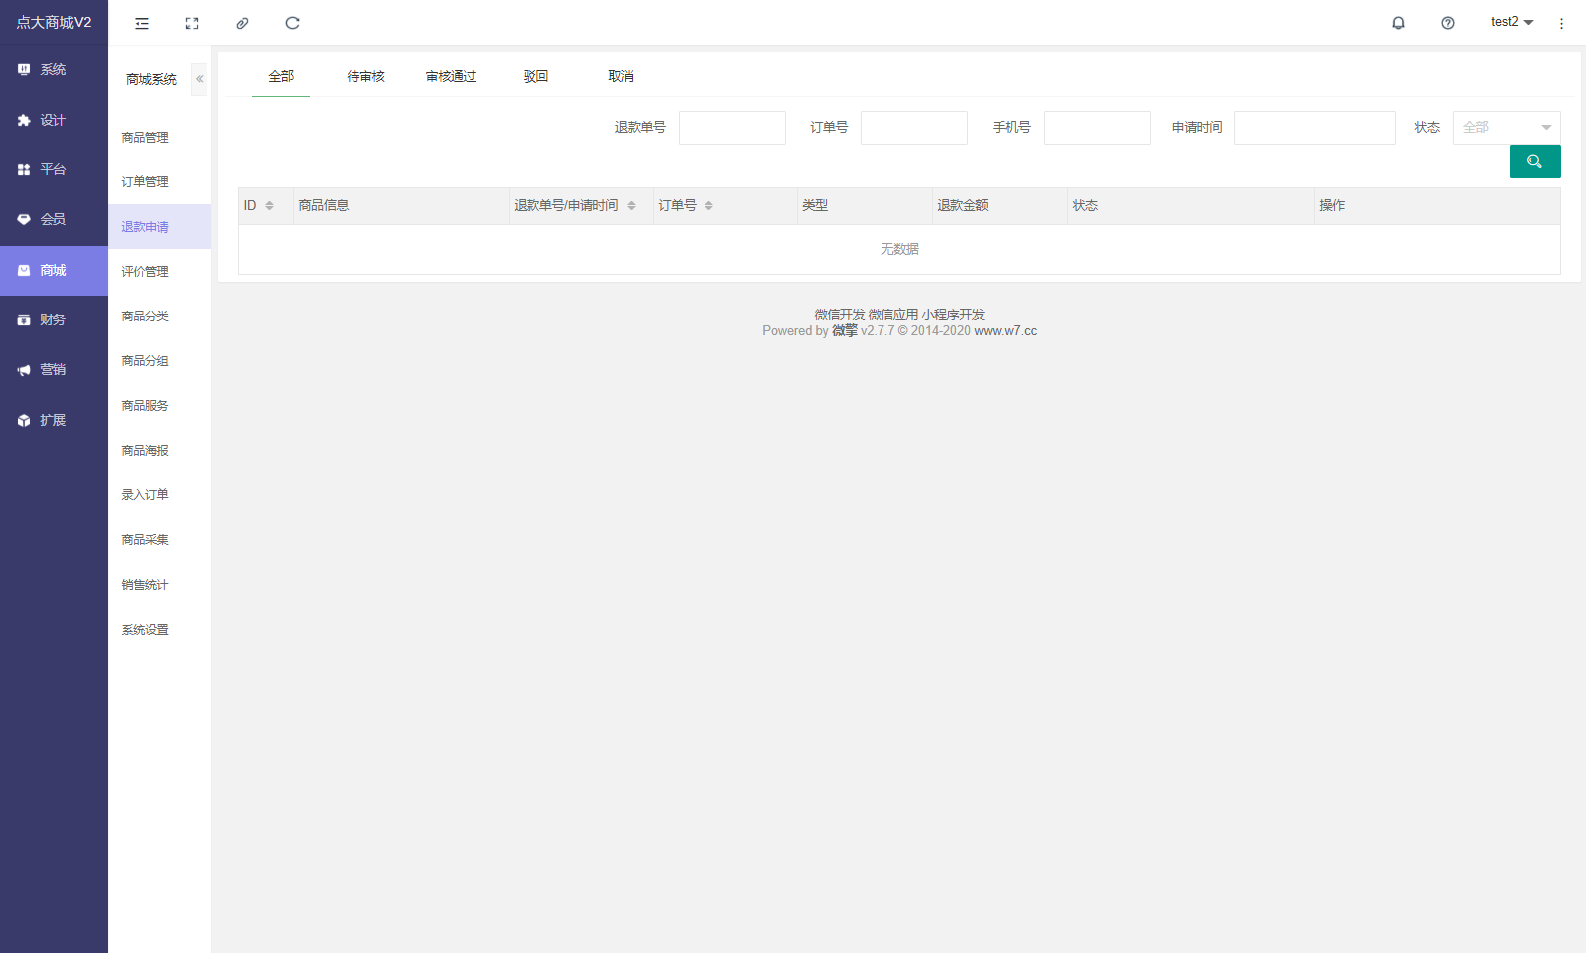
Task: Switch to the 待审核 tab
Action: [366, 76]
